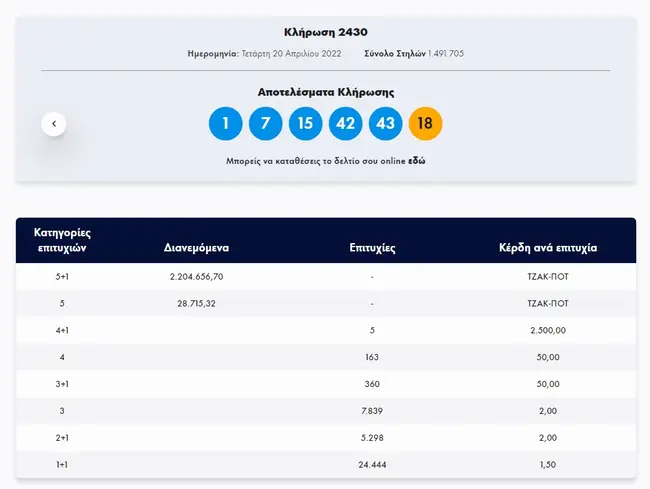Image resolution: width=650 pixels, height=489 pixels.
Task: Select the 5+1 category row label
Action: tap(63, 276)
